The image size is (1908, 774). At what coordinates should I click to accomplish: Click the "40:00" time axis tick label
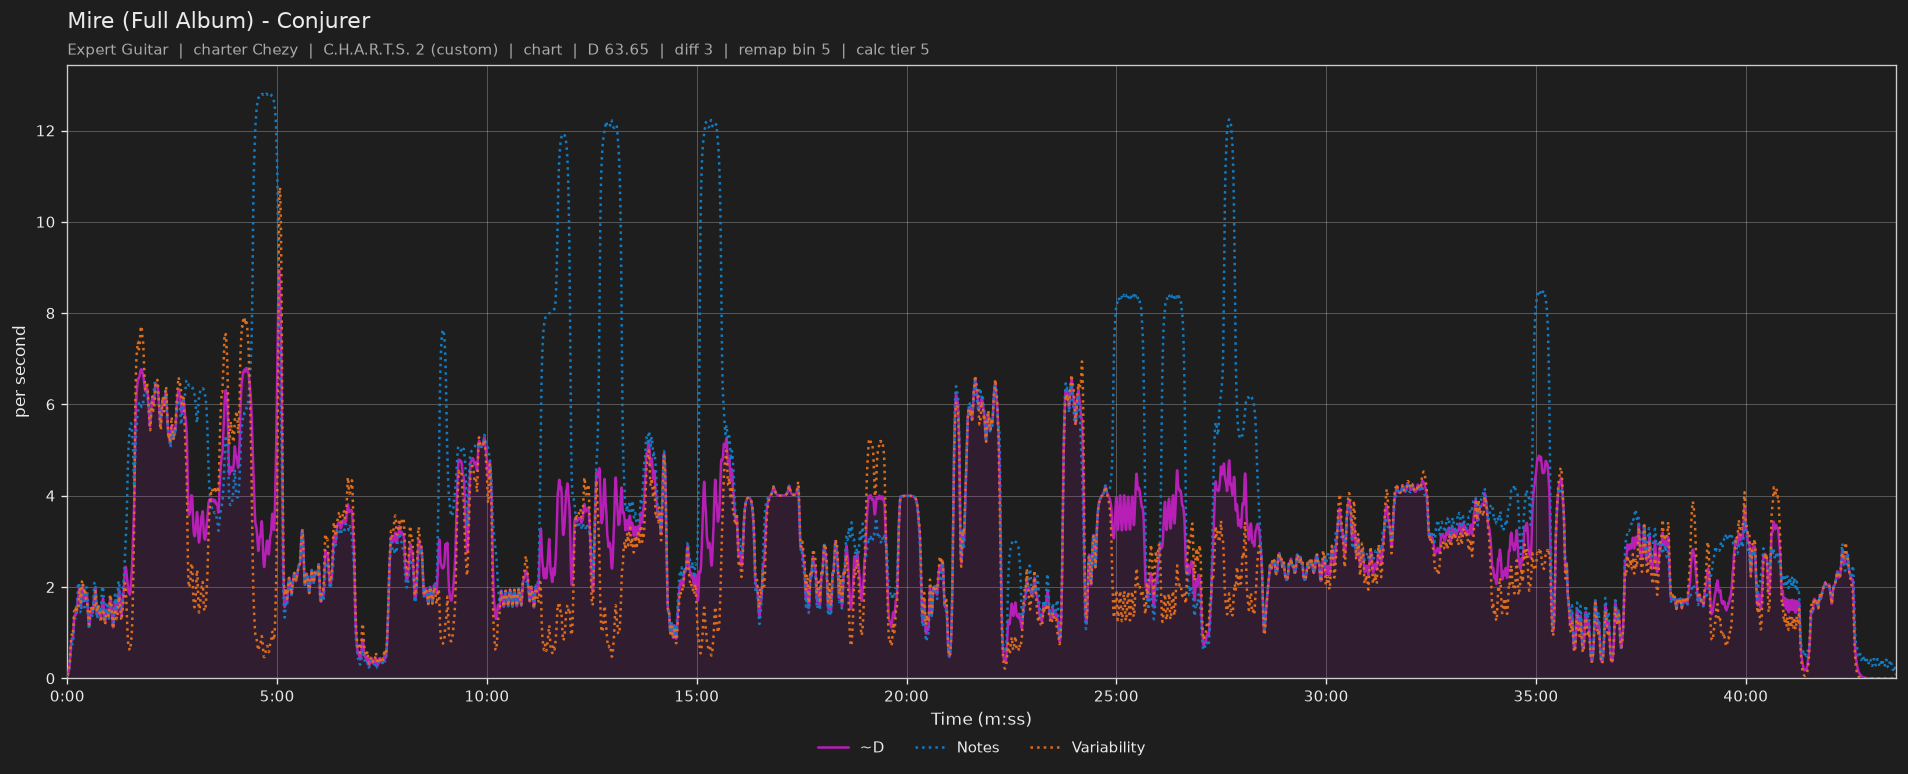pyautogui.click(x=1745, y=696)
